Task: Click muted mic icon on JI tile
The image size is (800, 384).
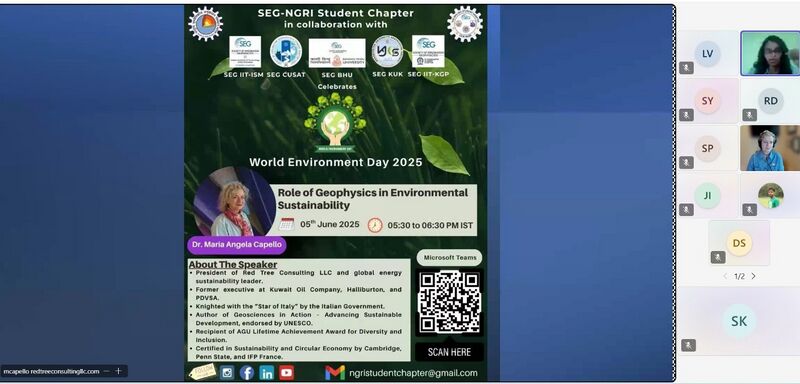Action: (x=686, y=210)
